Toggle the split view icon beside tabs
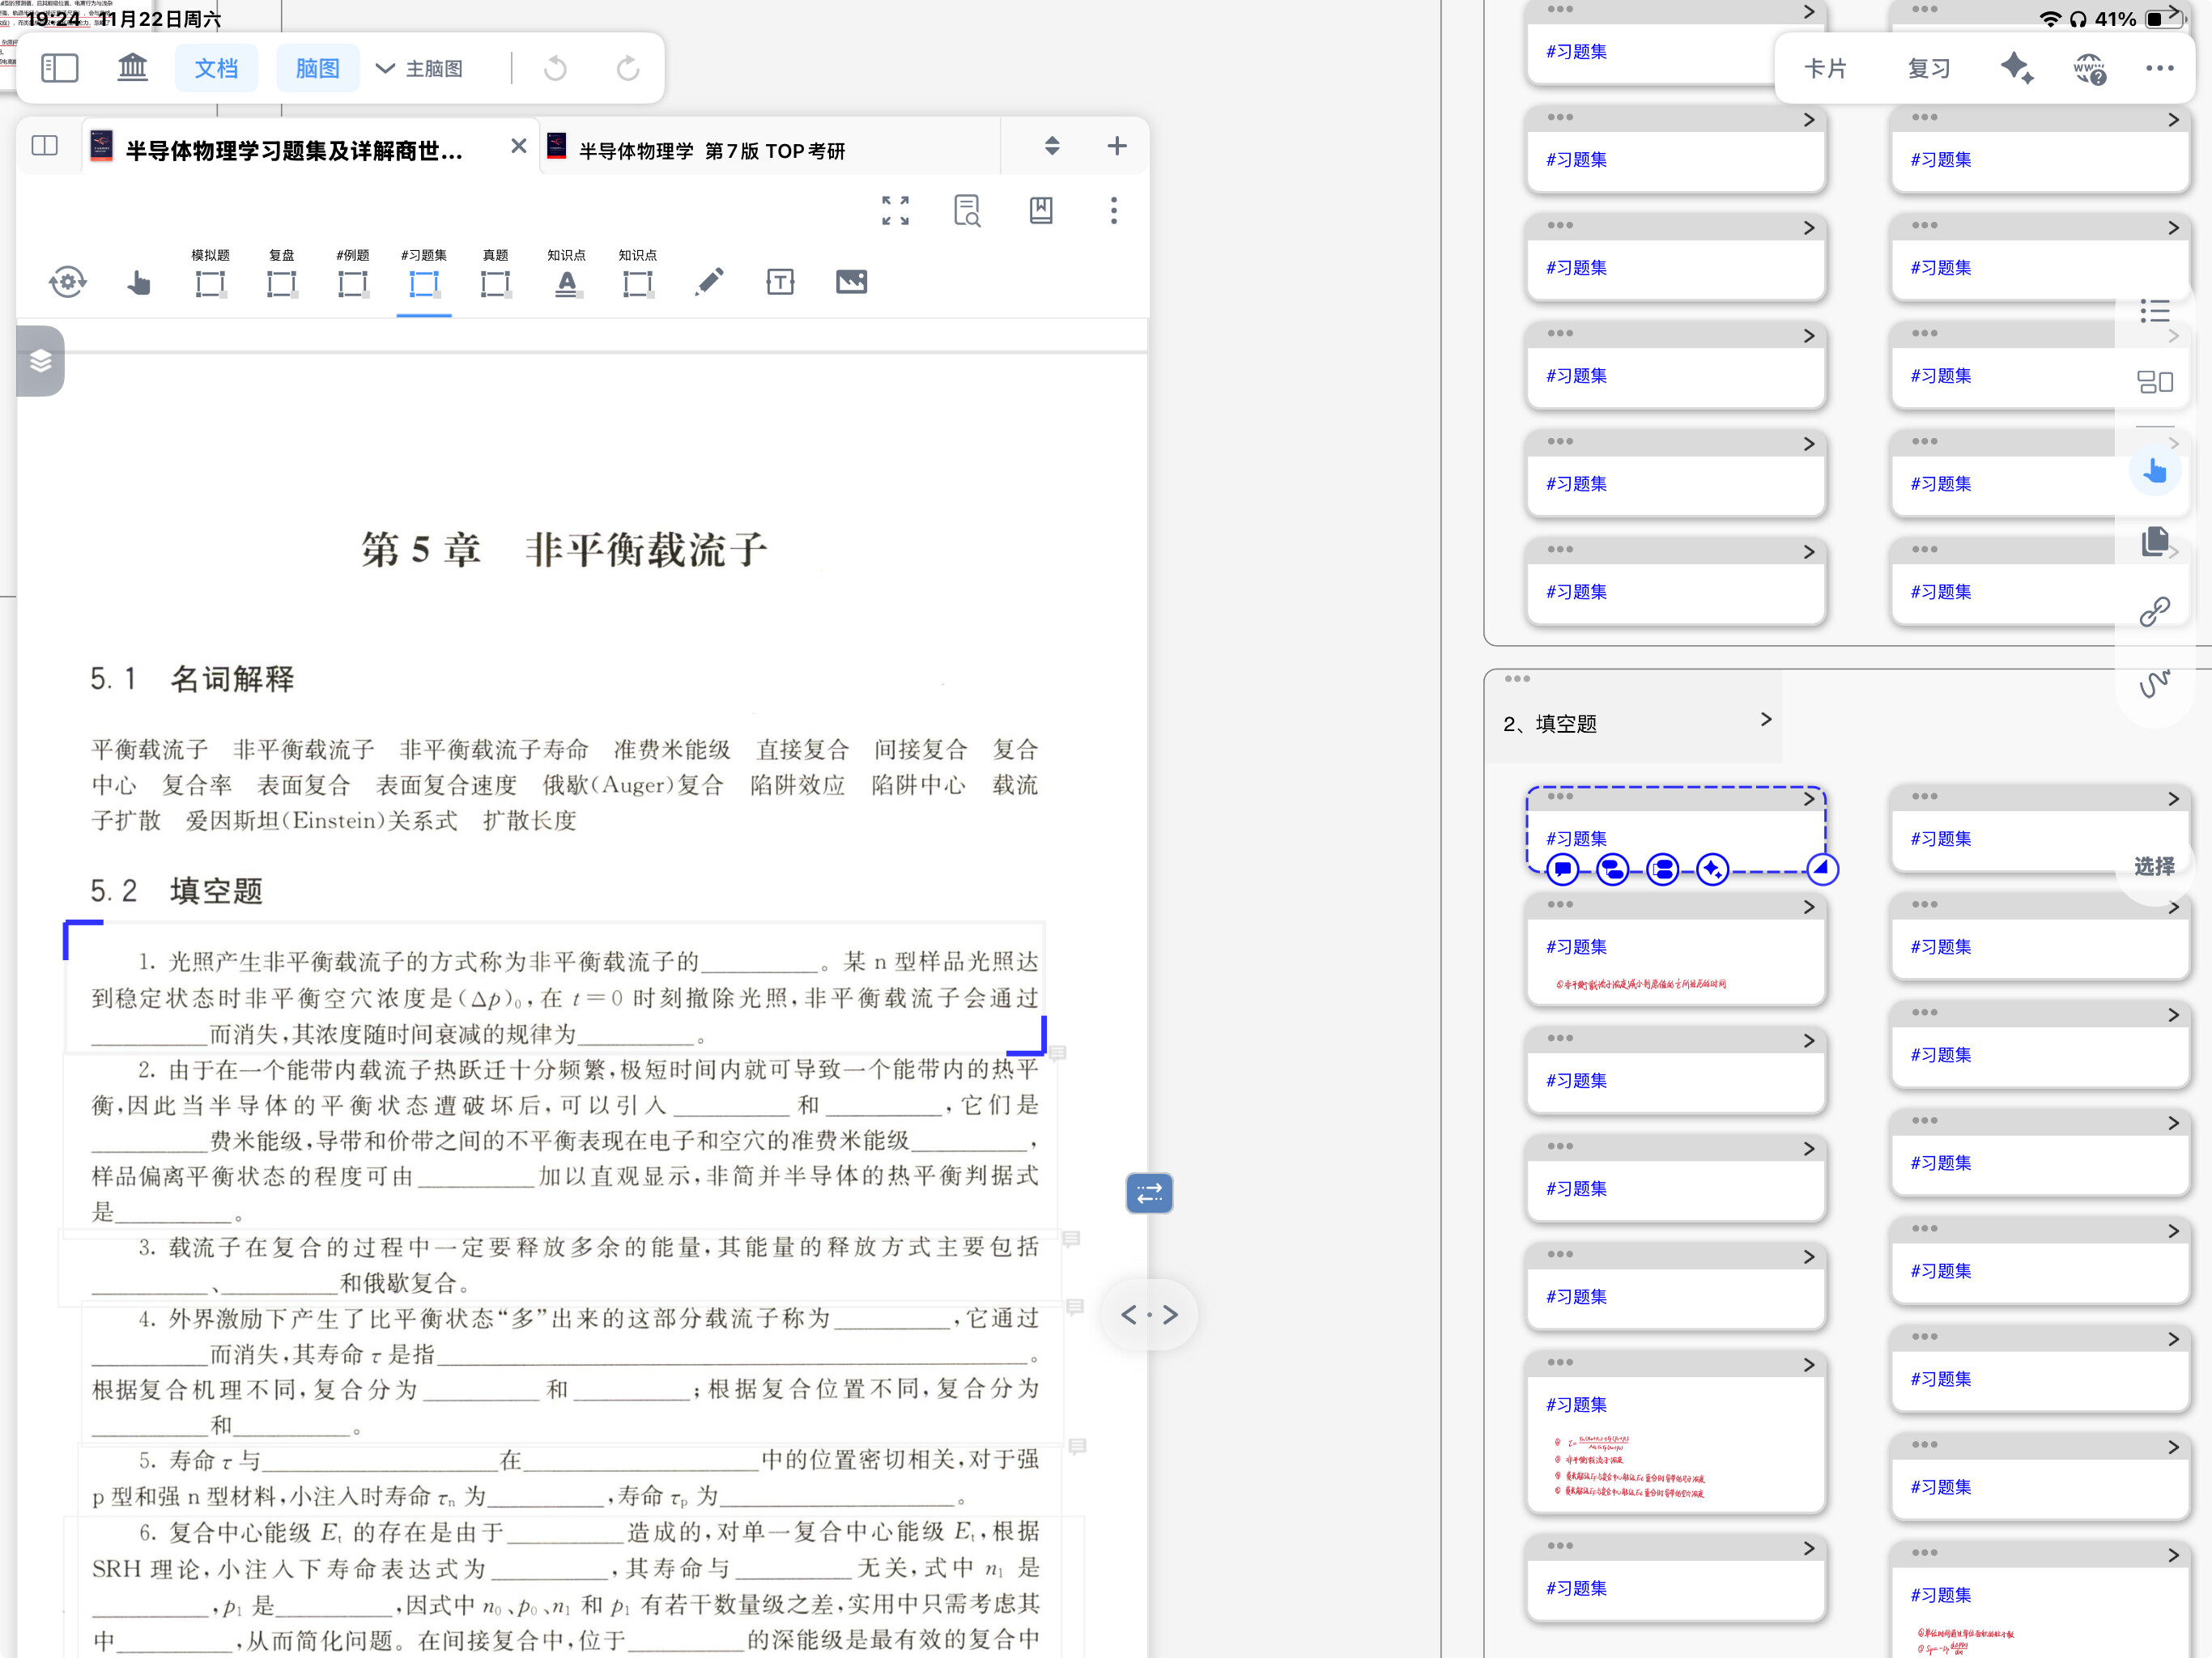Viewport: 2212px width, 1658px height. 45,146
